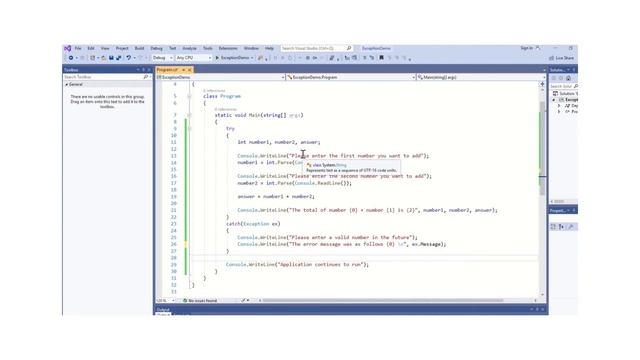Open the Extensions menu
Viewport: 640px width, 360px height.
coord(228,48)
